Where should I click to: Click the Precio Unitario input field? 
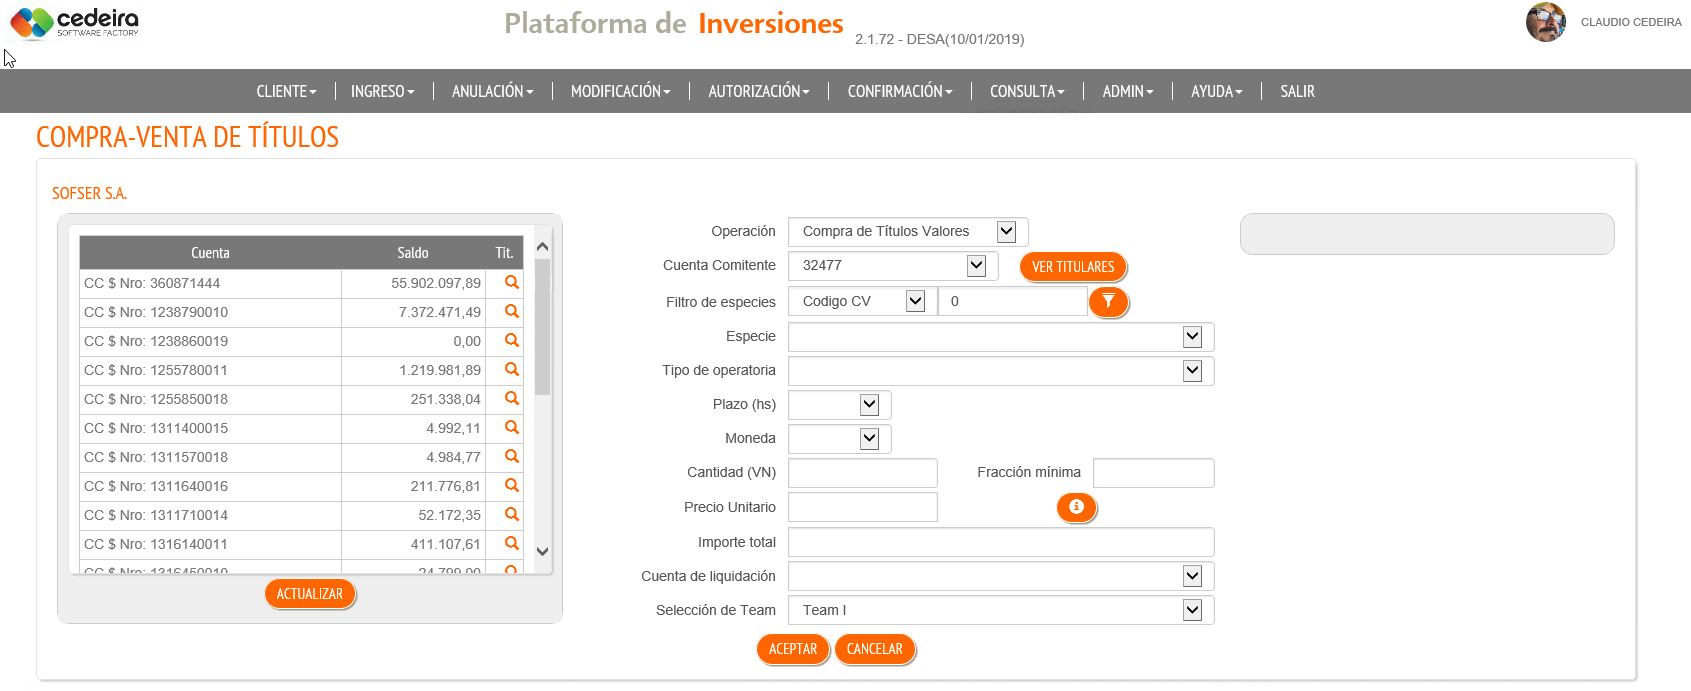tap(863, 507)
